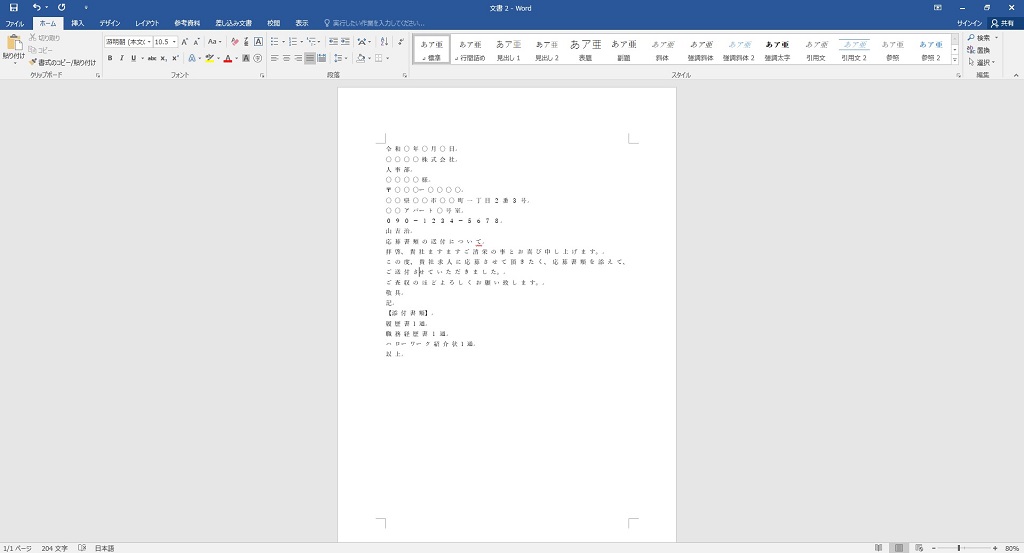The height and width of the screenshot is (553, 1024).
Task: Switch to the References (参考資料) tab
Action: point(187,24)
